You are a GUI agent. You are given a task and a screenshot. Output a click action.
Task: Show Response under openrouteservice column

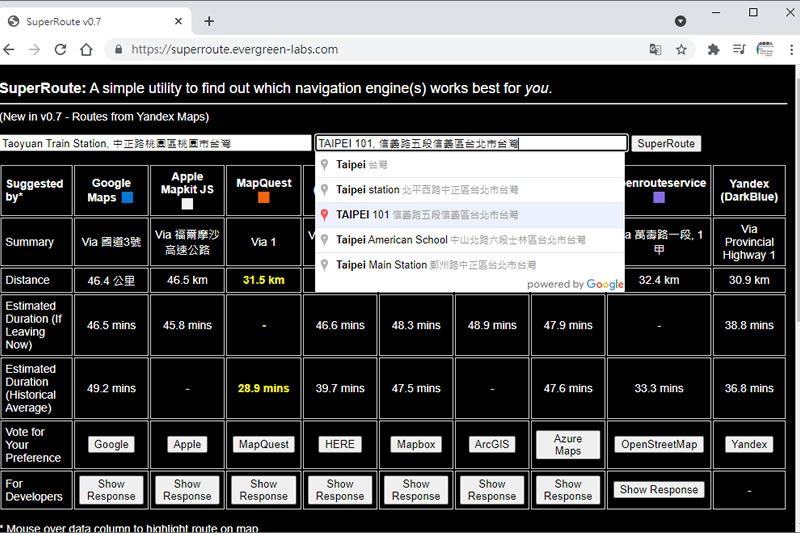pos(659,490)
